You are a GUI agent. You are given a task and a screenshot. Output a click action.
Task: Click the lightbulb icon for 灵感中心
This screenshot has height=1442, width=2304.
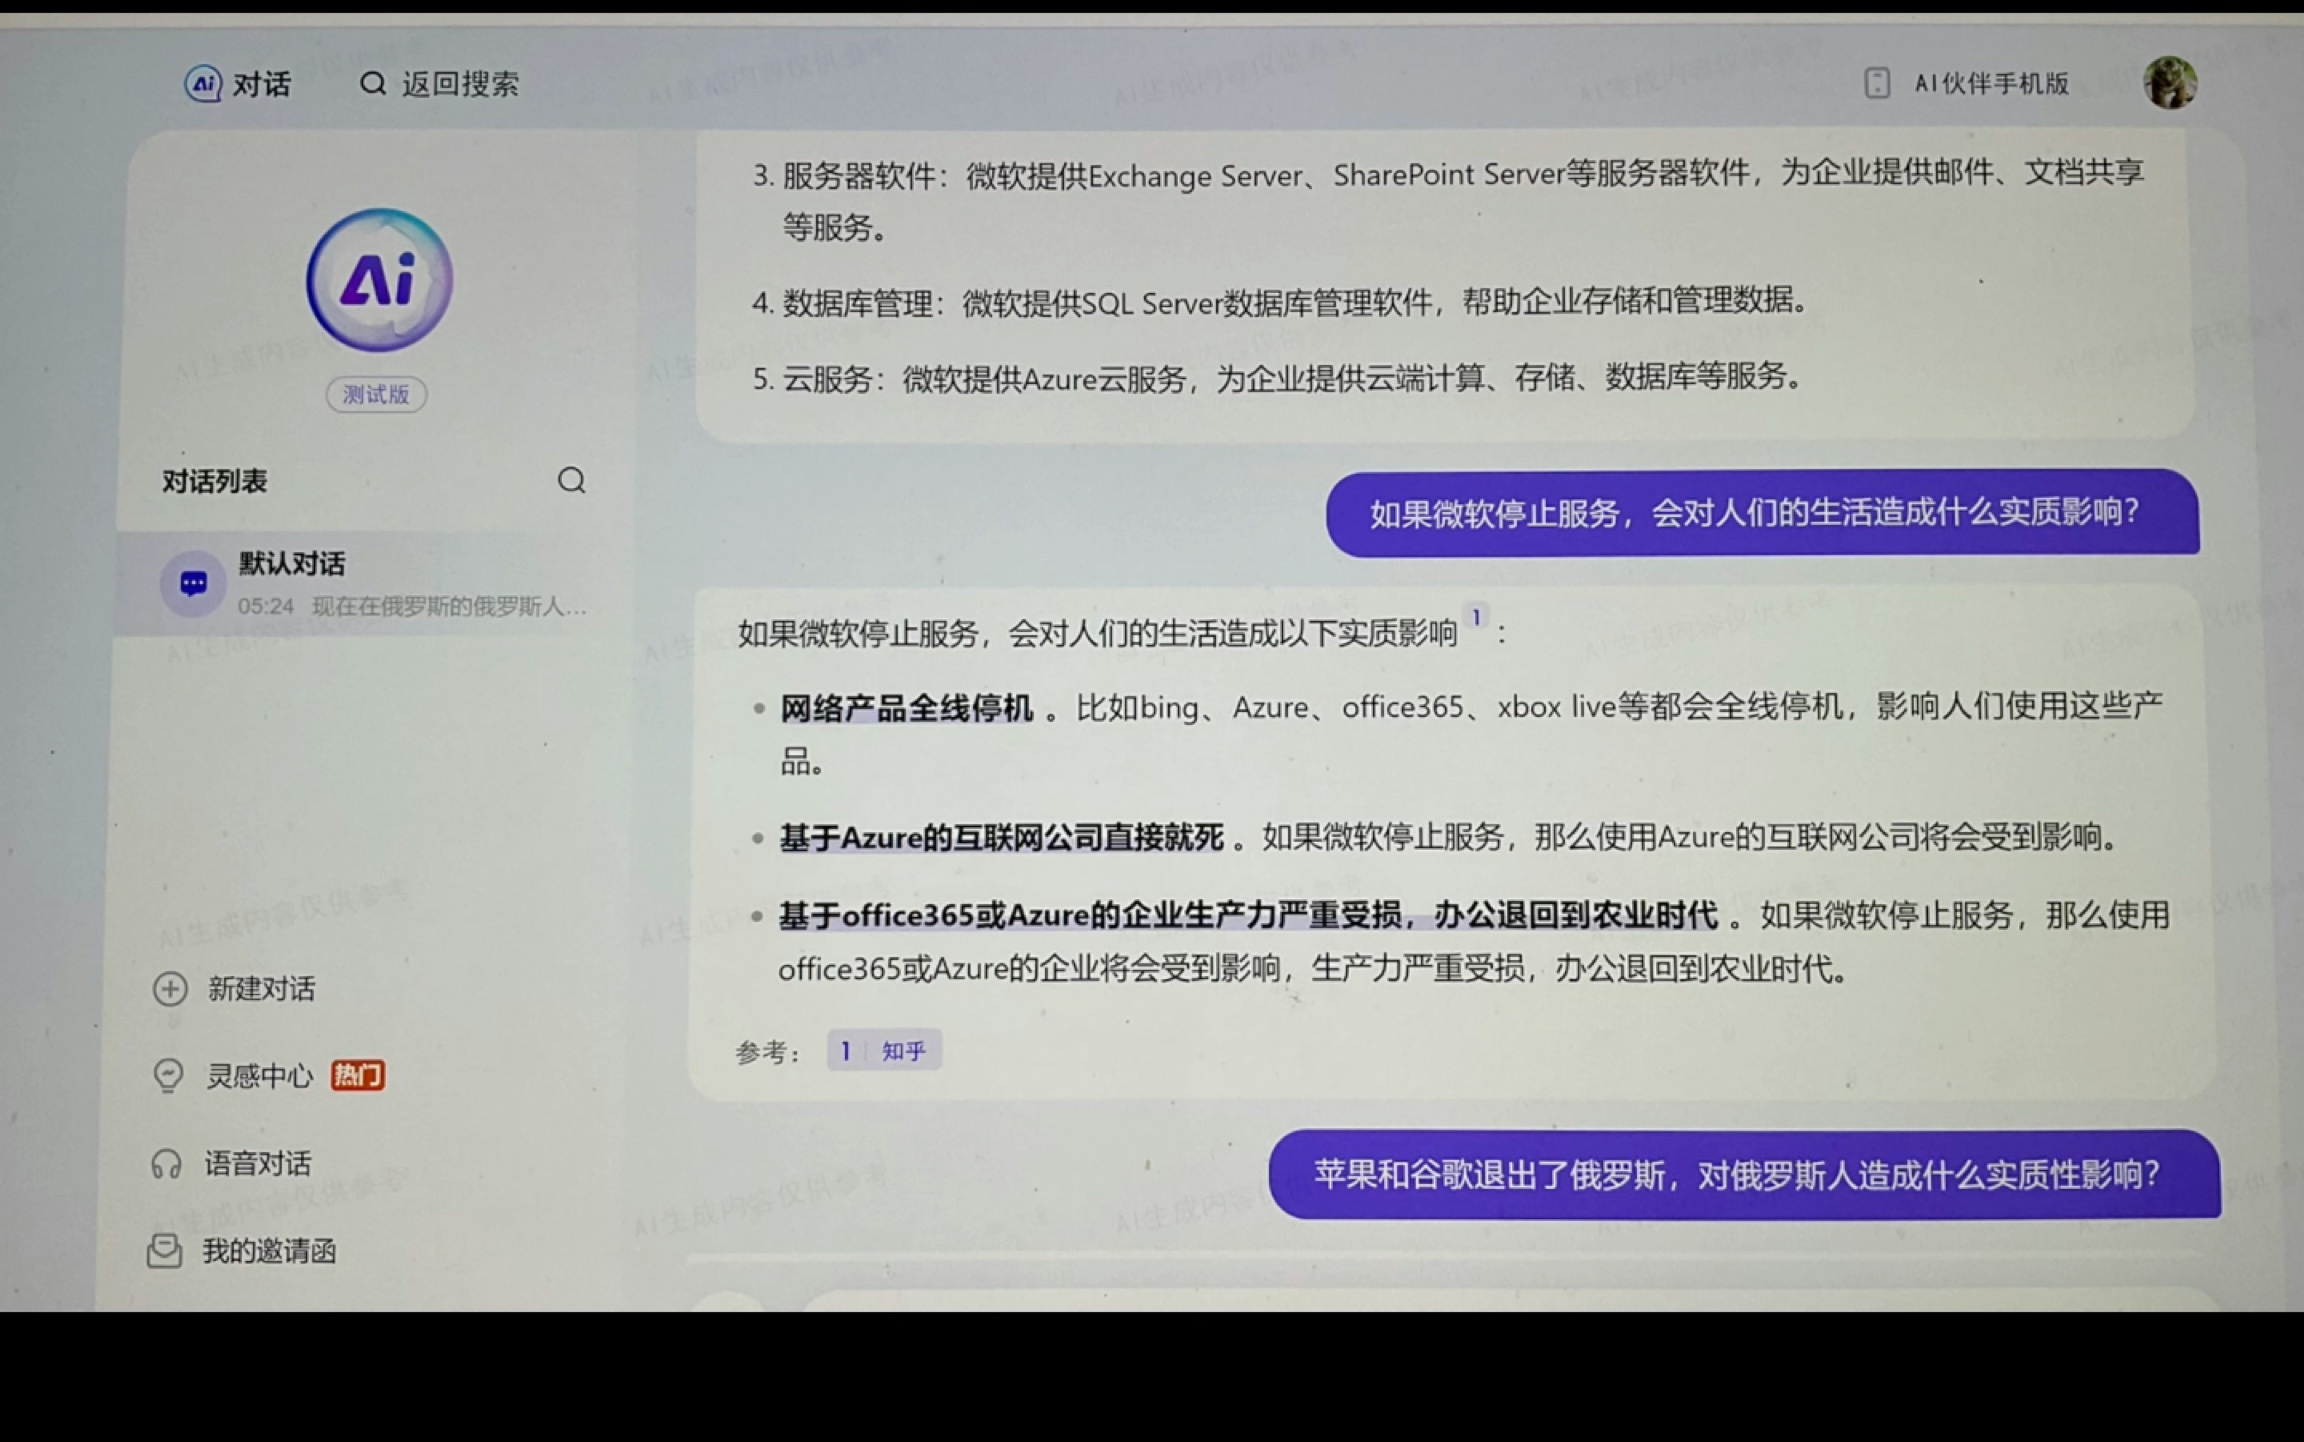(168, 1076)
